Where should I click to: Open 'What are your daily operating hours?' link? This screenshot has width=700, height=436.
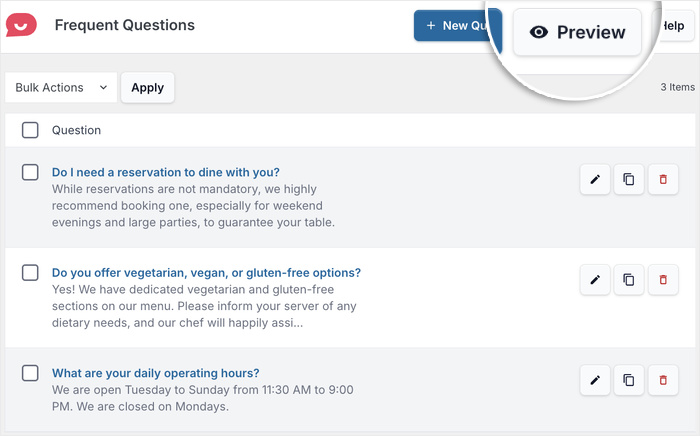pos(155,373)
